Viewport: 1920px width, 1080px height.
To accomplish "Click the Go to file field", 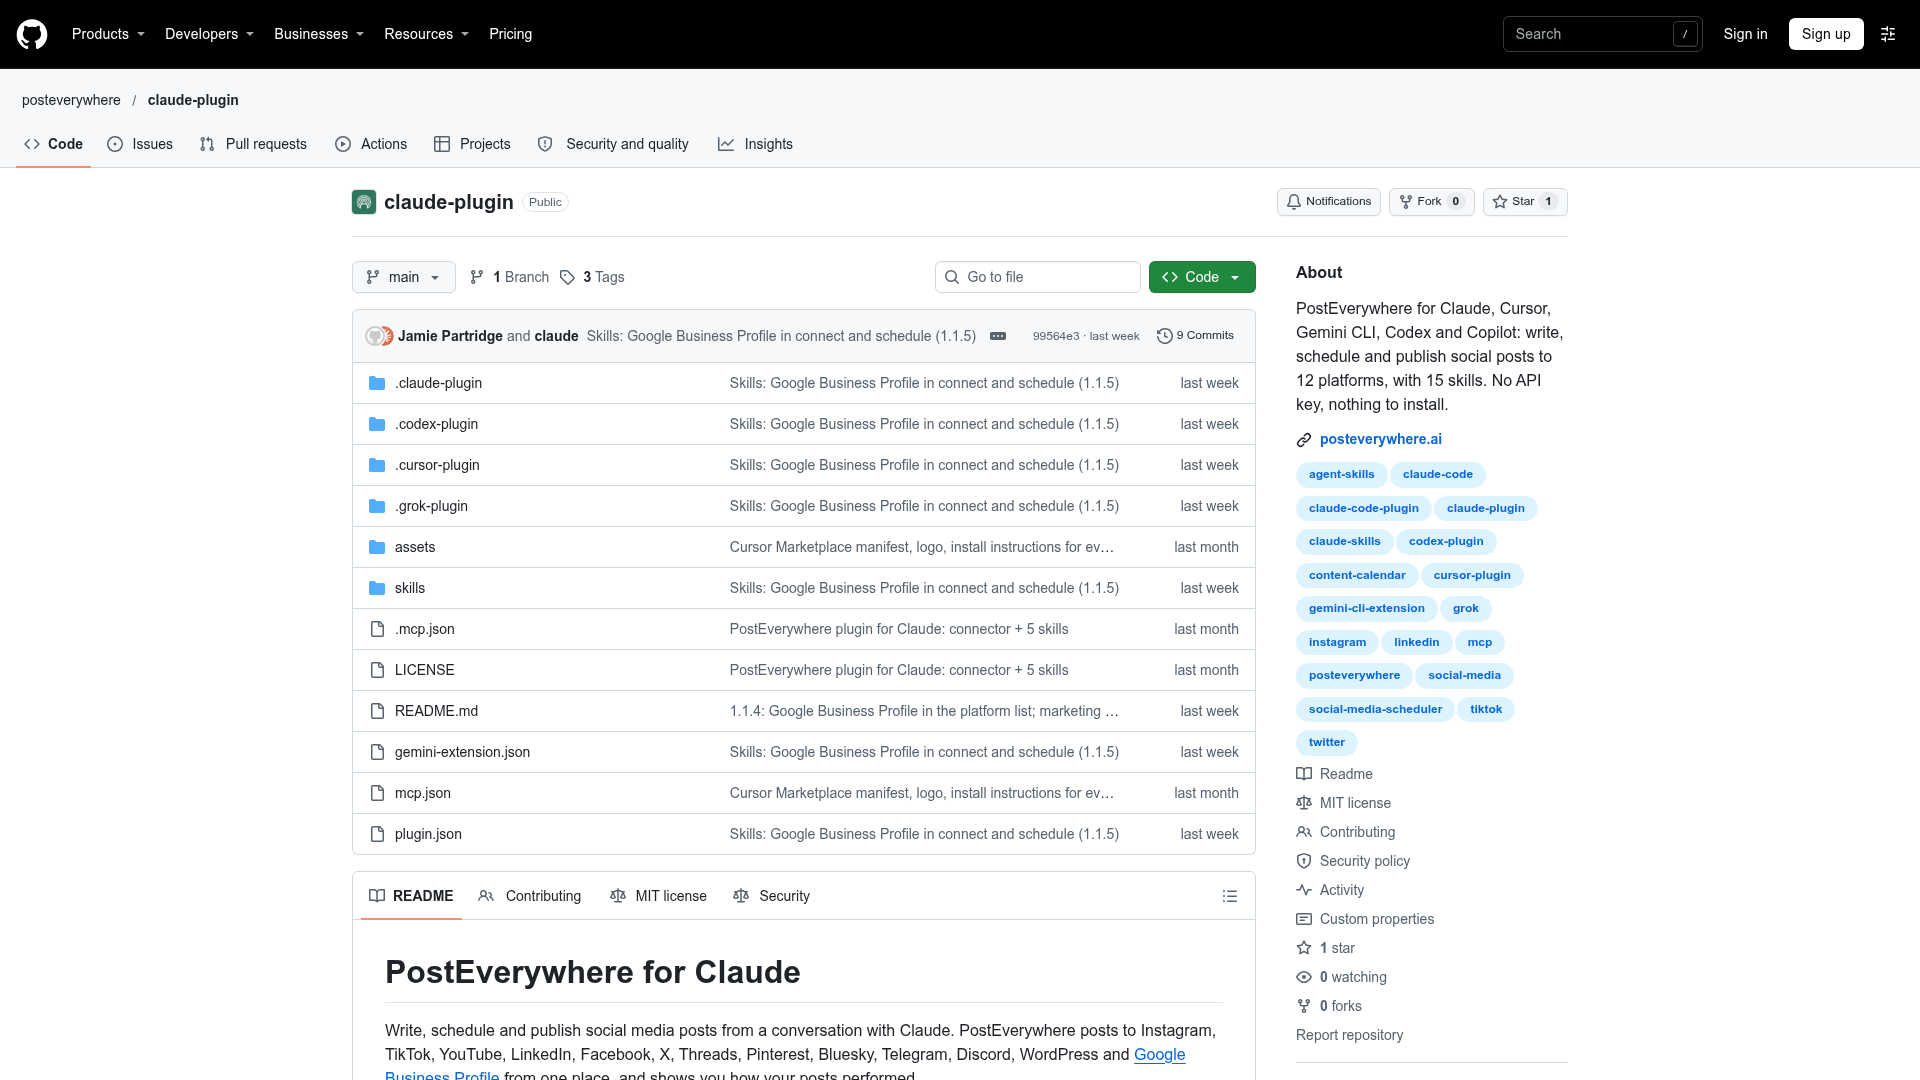I will click(1037, 277).
